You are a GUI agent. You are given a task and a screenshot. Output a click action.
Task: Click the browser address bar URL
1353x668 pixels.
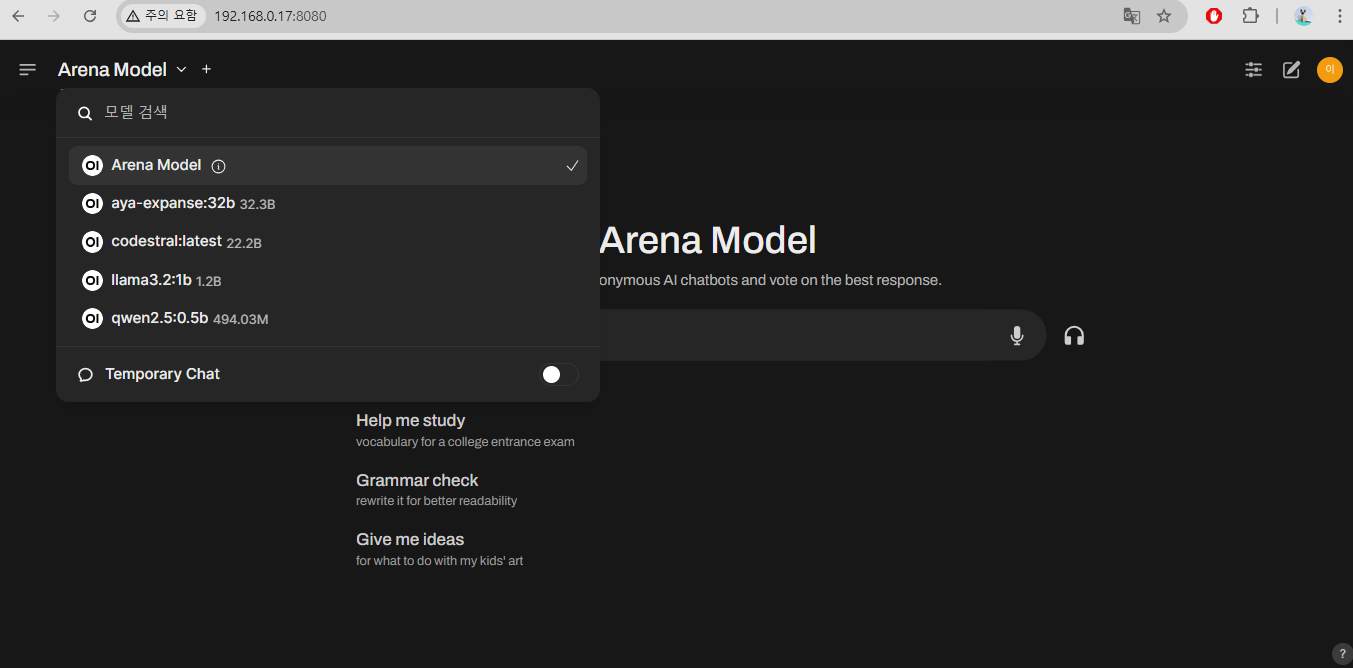(x=270, y=16)
